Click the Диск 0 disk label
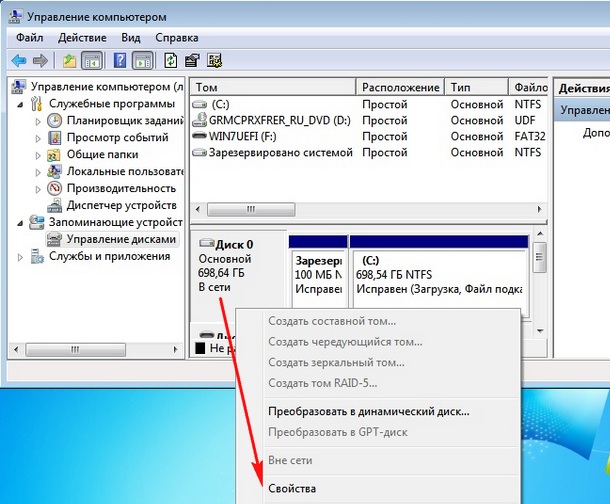The height and width of the screenshot is (504, 610). tap(235, 244)
